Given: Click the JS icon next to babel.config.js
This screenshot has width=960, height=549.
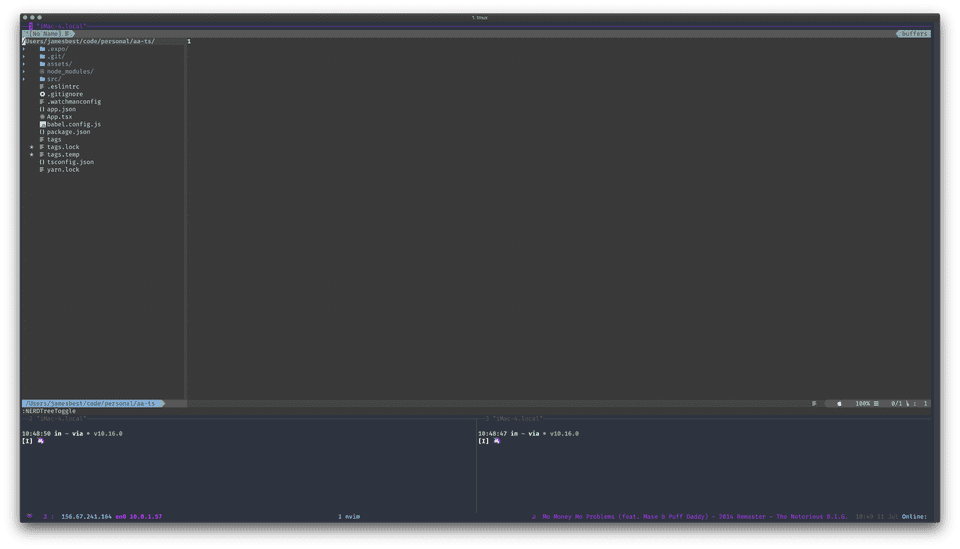Looking at the screenshot, I should pos(42,124).
